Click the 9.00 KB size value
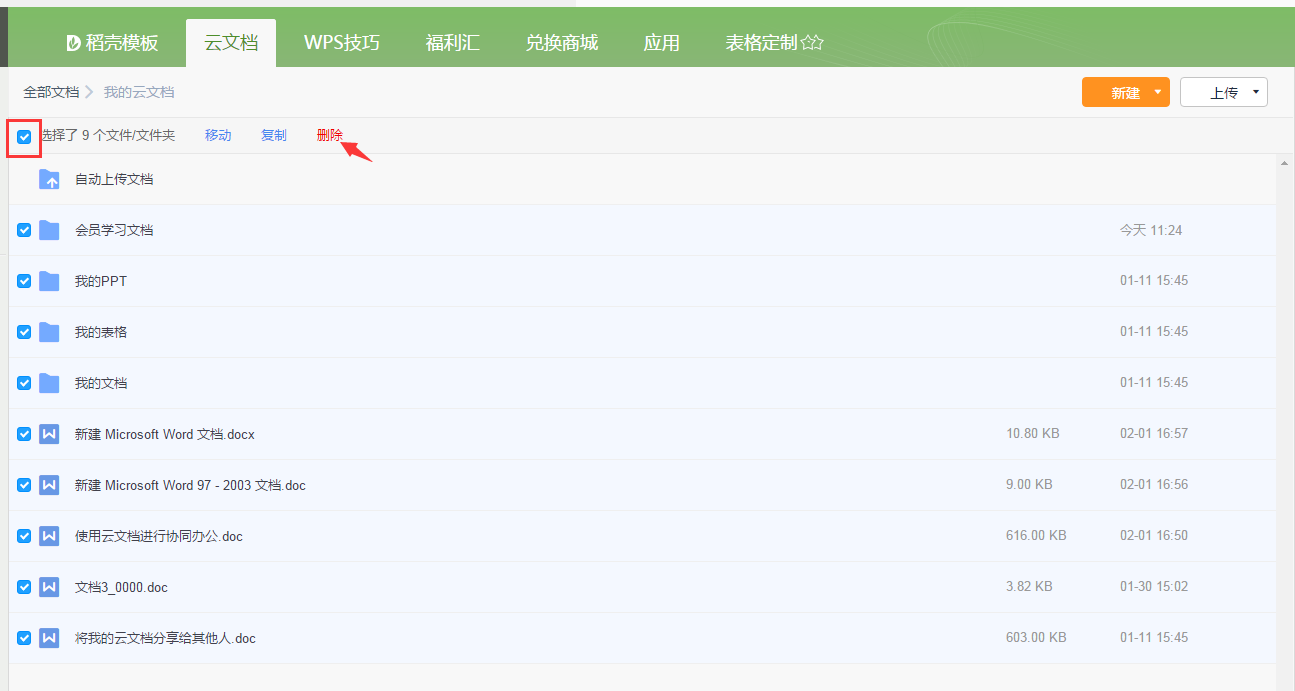The image size is (1295, 691). pyautogui.click(x=1029, y=484)
